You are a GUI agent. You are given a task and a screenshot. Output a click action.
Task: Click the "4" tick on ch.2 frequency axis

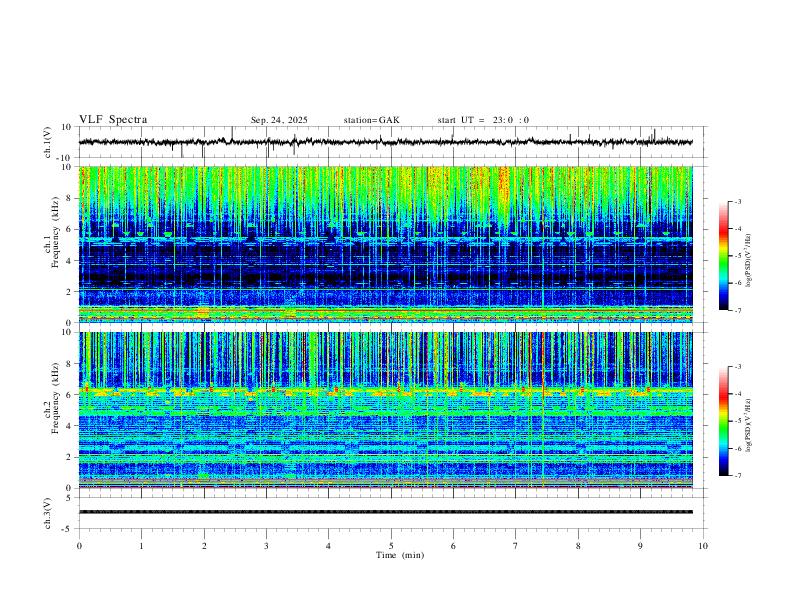[70, 426]
